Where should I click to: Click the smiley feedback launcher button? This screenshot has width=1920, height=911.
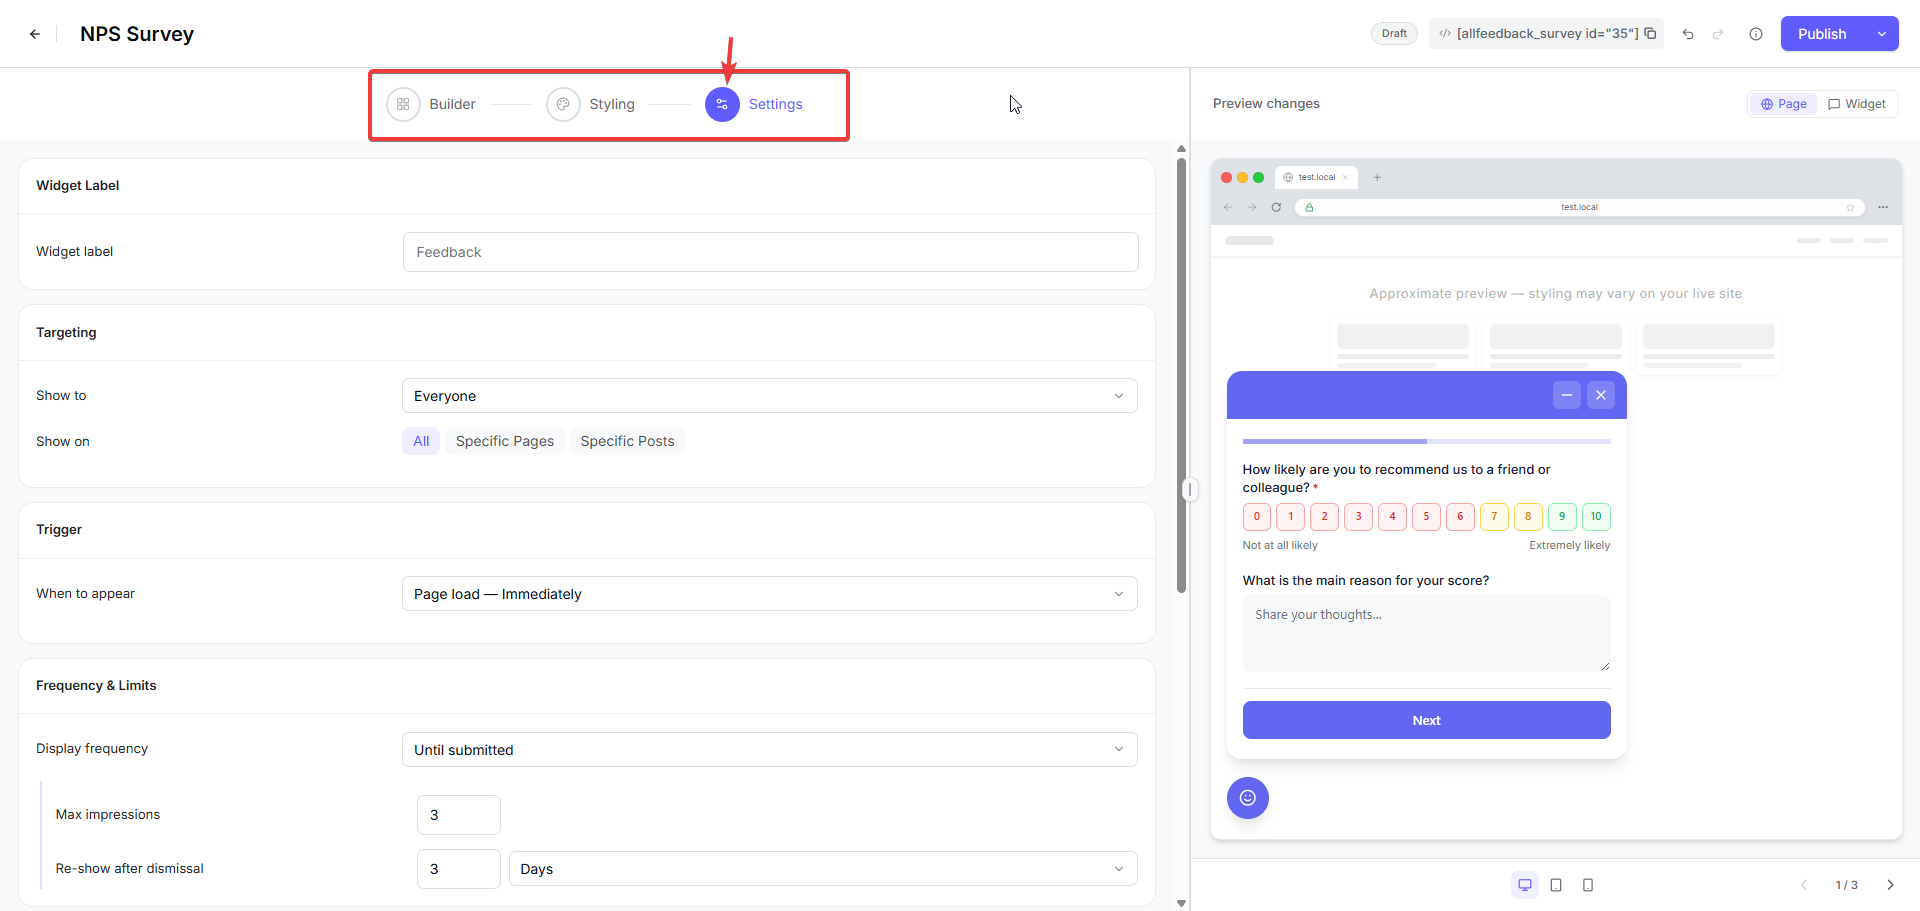(1248, 798)
